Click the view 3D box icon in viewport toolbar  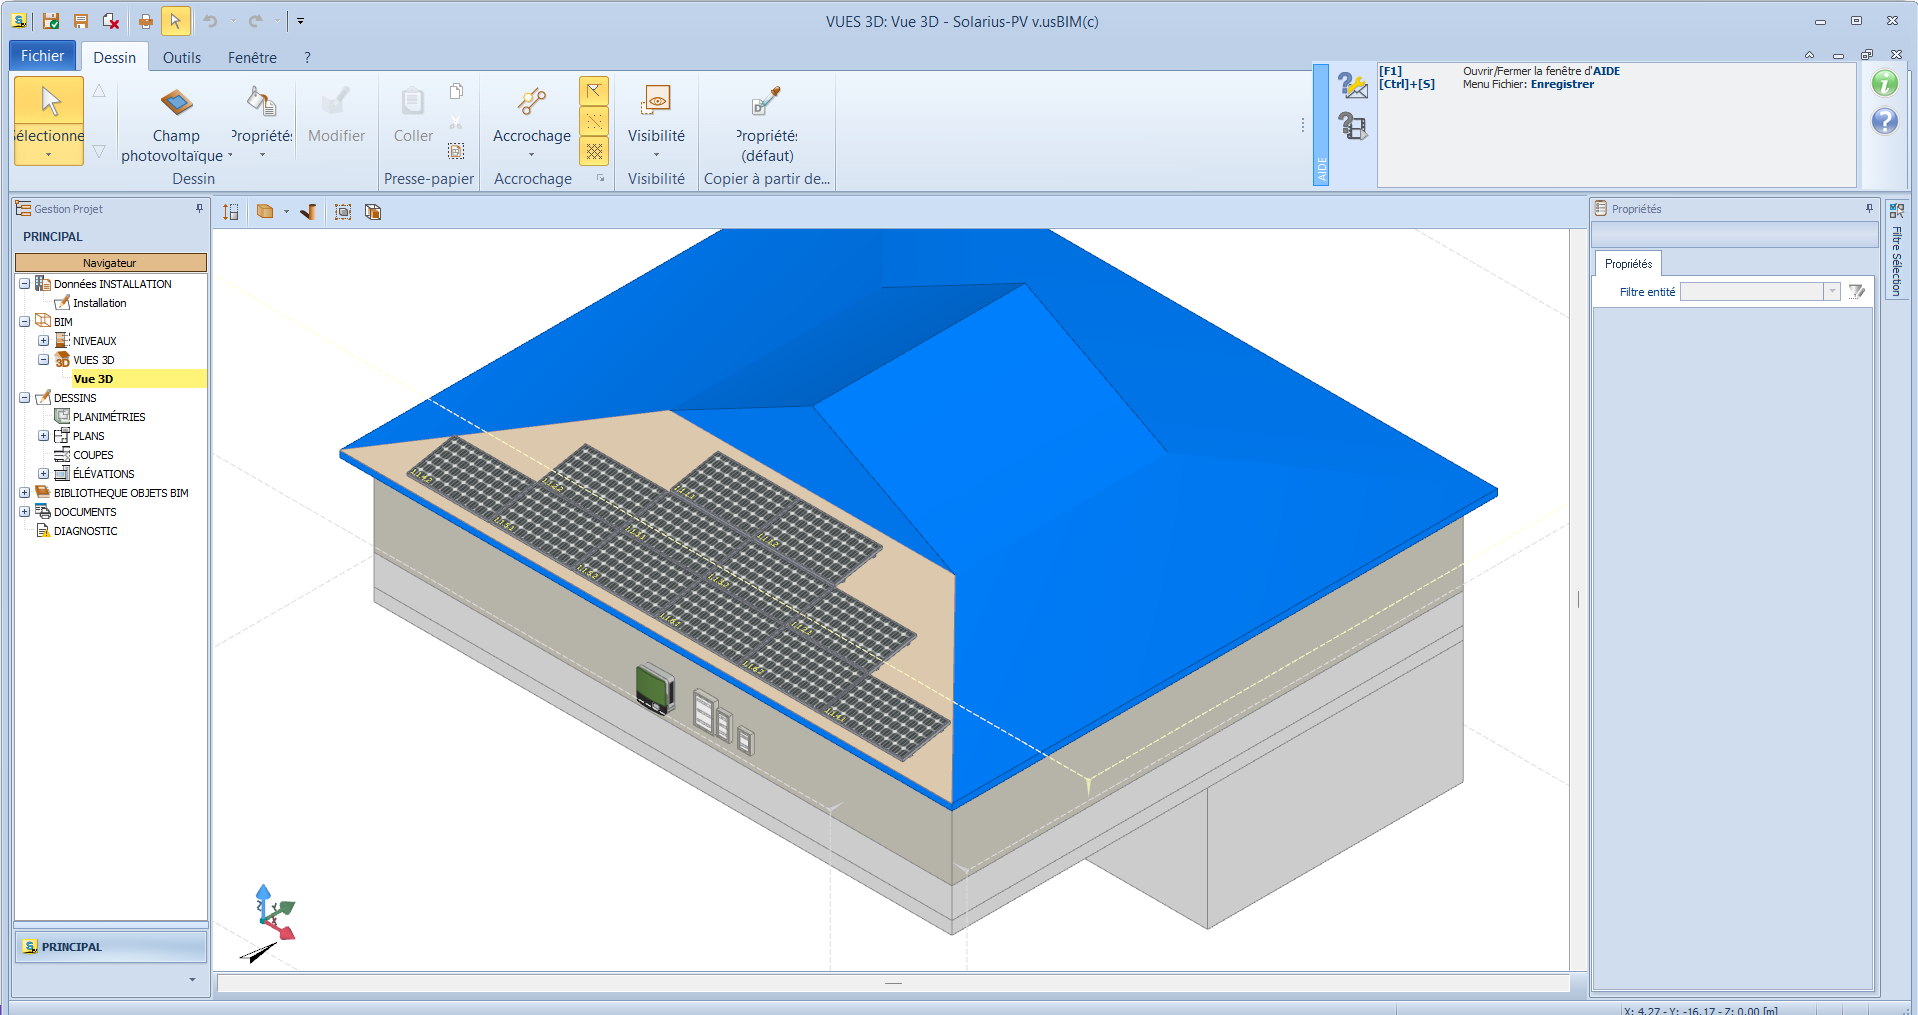click(265, 212)
